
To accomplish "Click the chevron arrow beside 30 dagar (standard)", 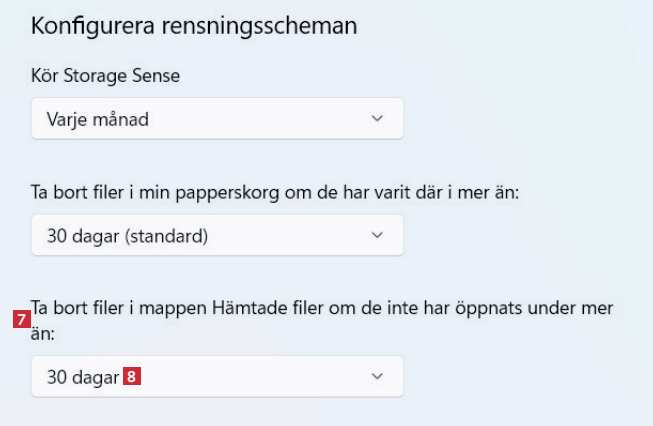I will click(377, 235).
